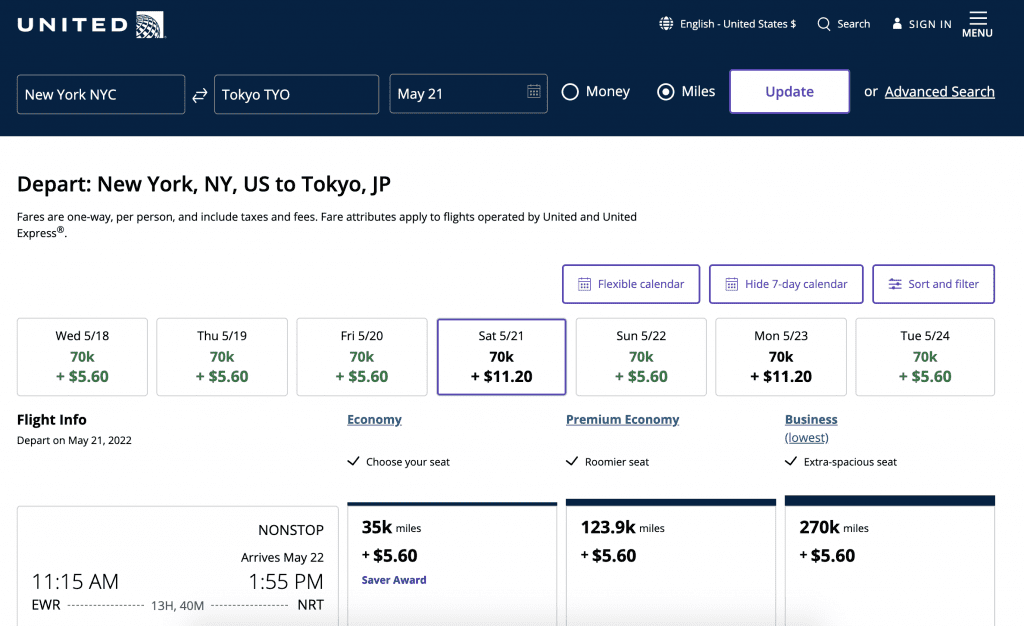The image size is (1024, 626).
Task: Select the Money radio button
Action: (569, 92)
